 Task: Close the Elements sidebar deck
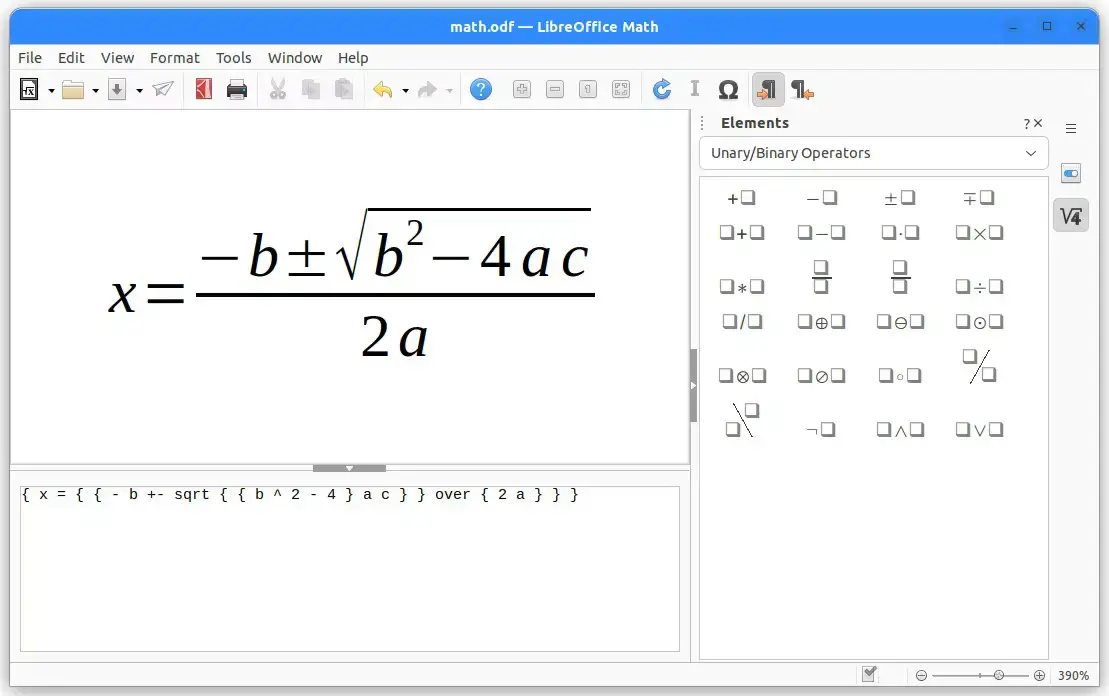(x=1038, y=123)
